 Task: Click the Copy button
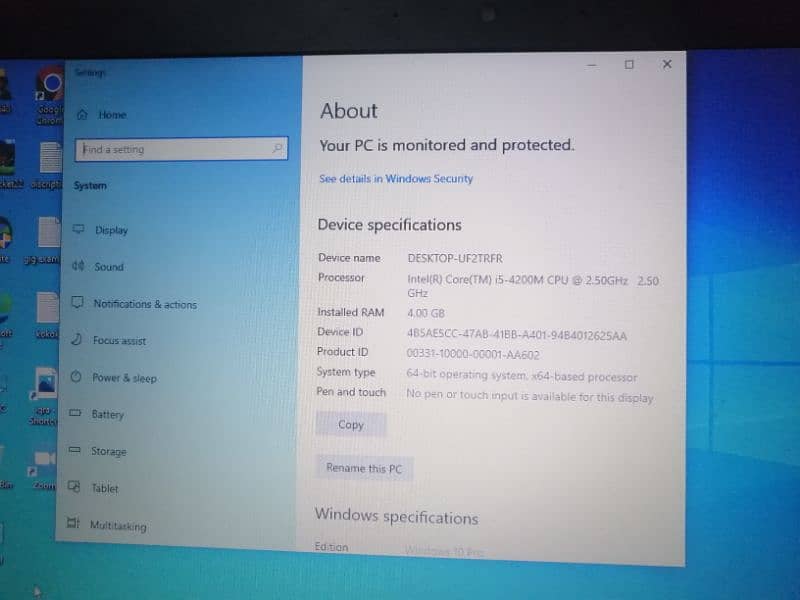coord(351,424)
